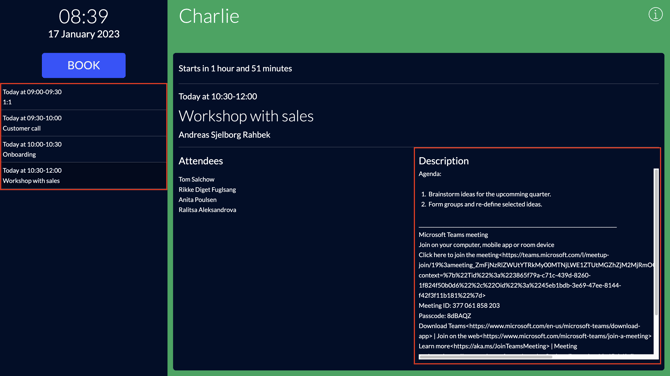This screenshot has width=670, height=376.
Task: Click the horizontal scrollbar under Description text
Action: click(485, 356)
